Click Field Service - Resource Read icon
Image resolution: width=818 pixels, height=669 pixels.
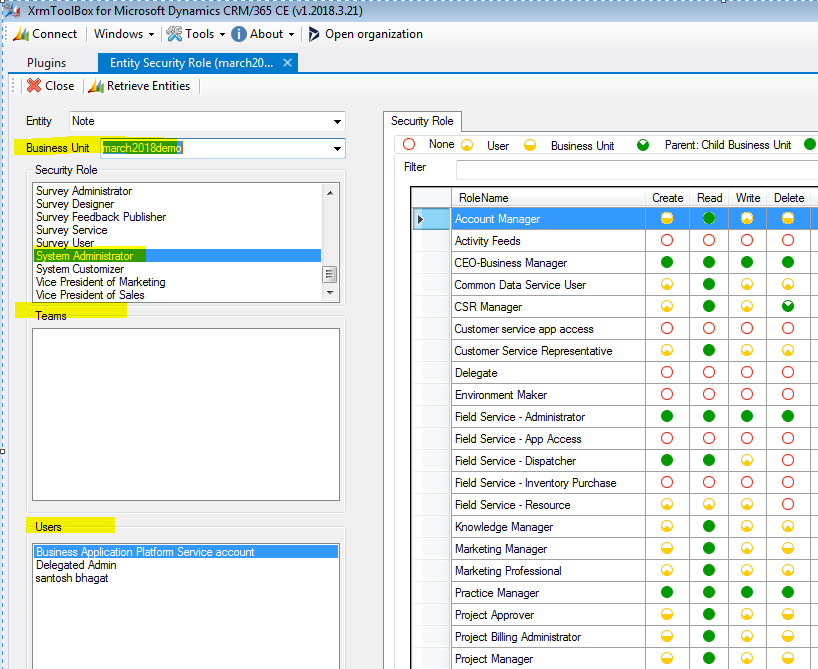coord(708,504)
